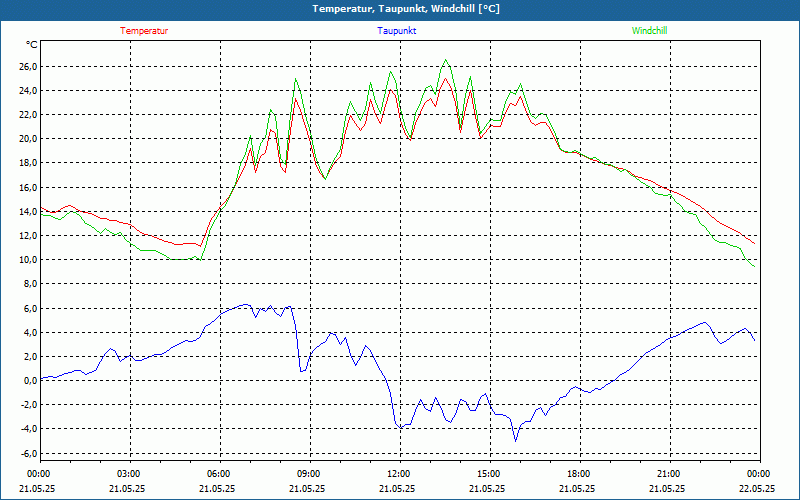The image size is (800, 500).
Task: Click the red Temperatur legend label
Action: tap(144, 31)
